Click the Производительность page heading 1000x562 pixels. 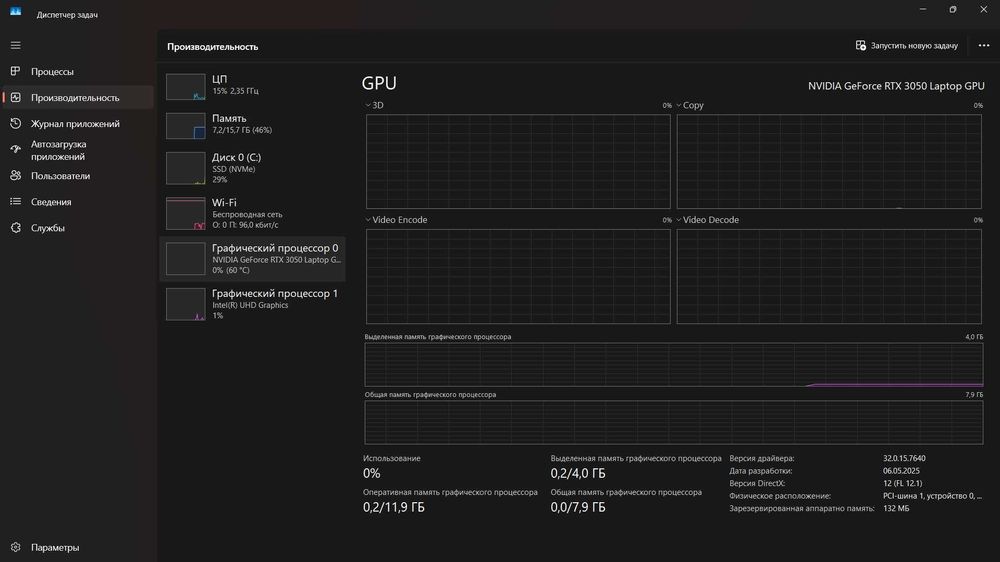tap(212, 47)
